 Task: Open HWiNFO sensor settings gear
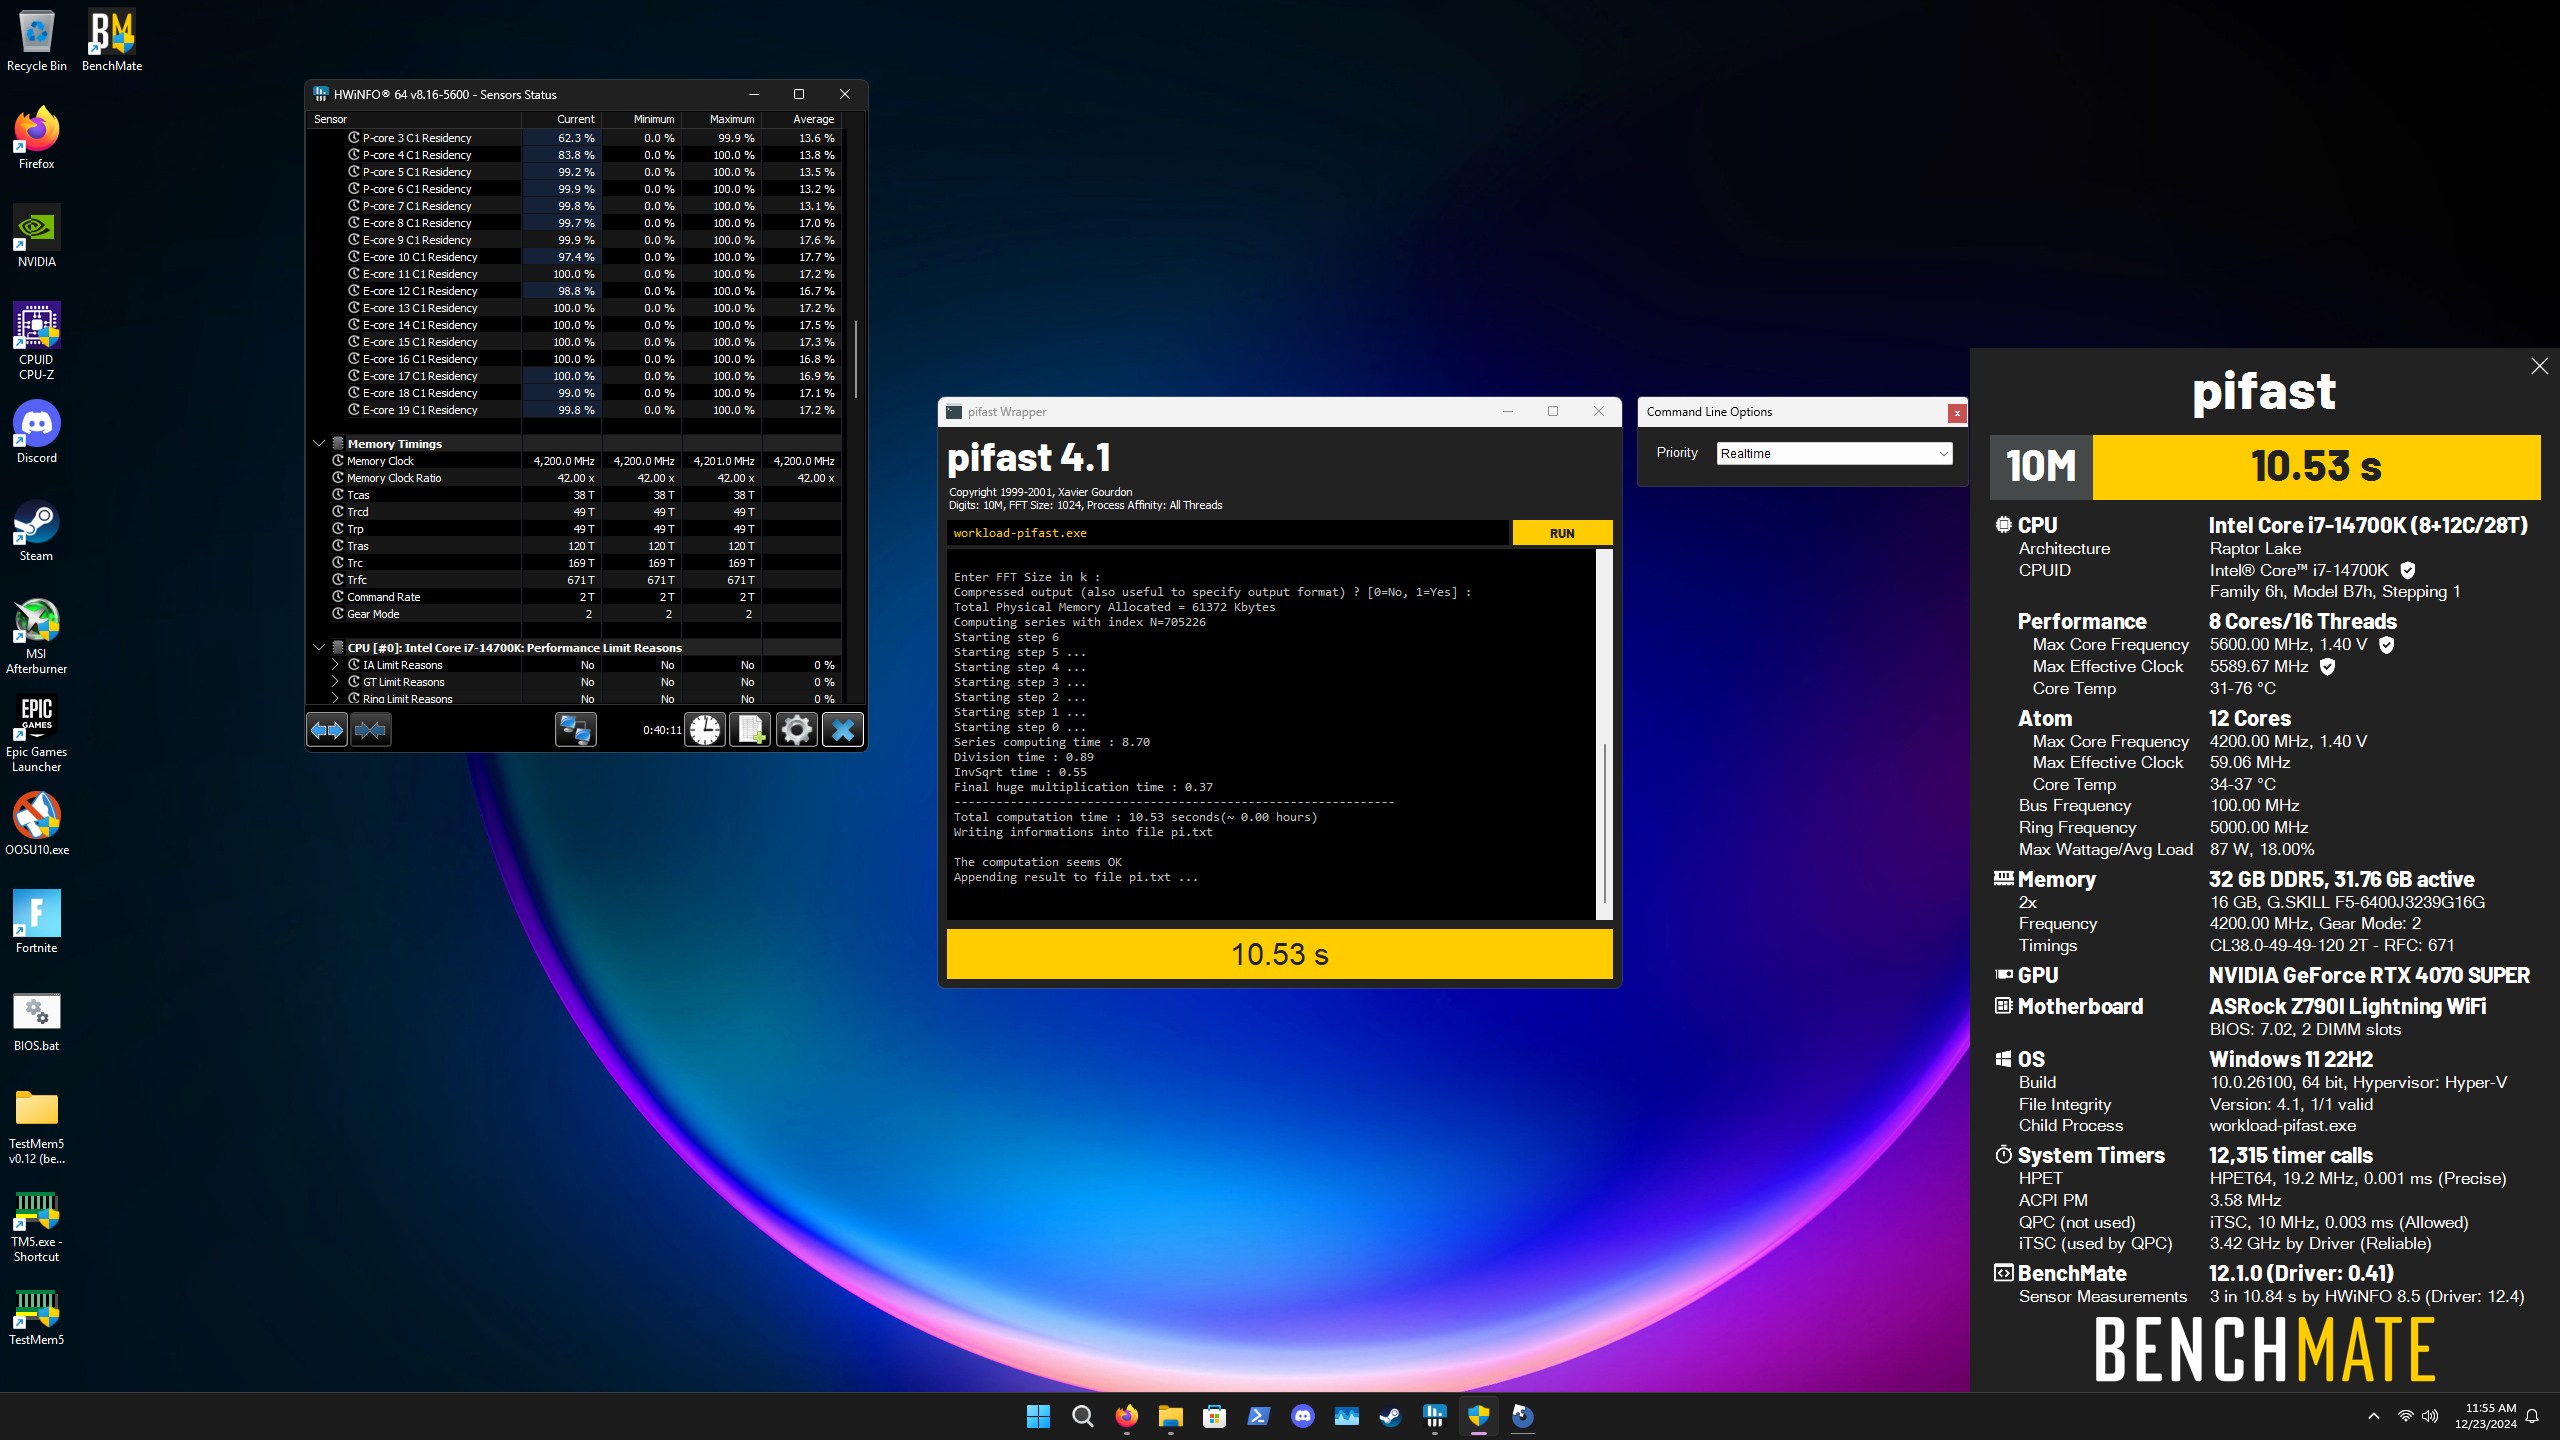pyautogui.click(x=797, y=730)
